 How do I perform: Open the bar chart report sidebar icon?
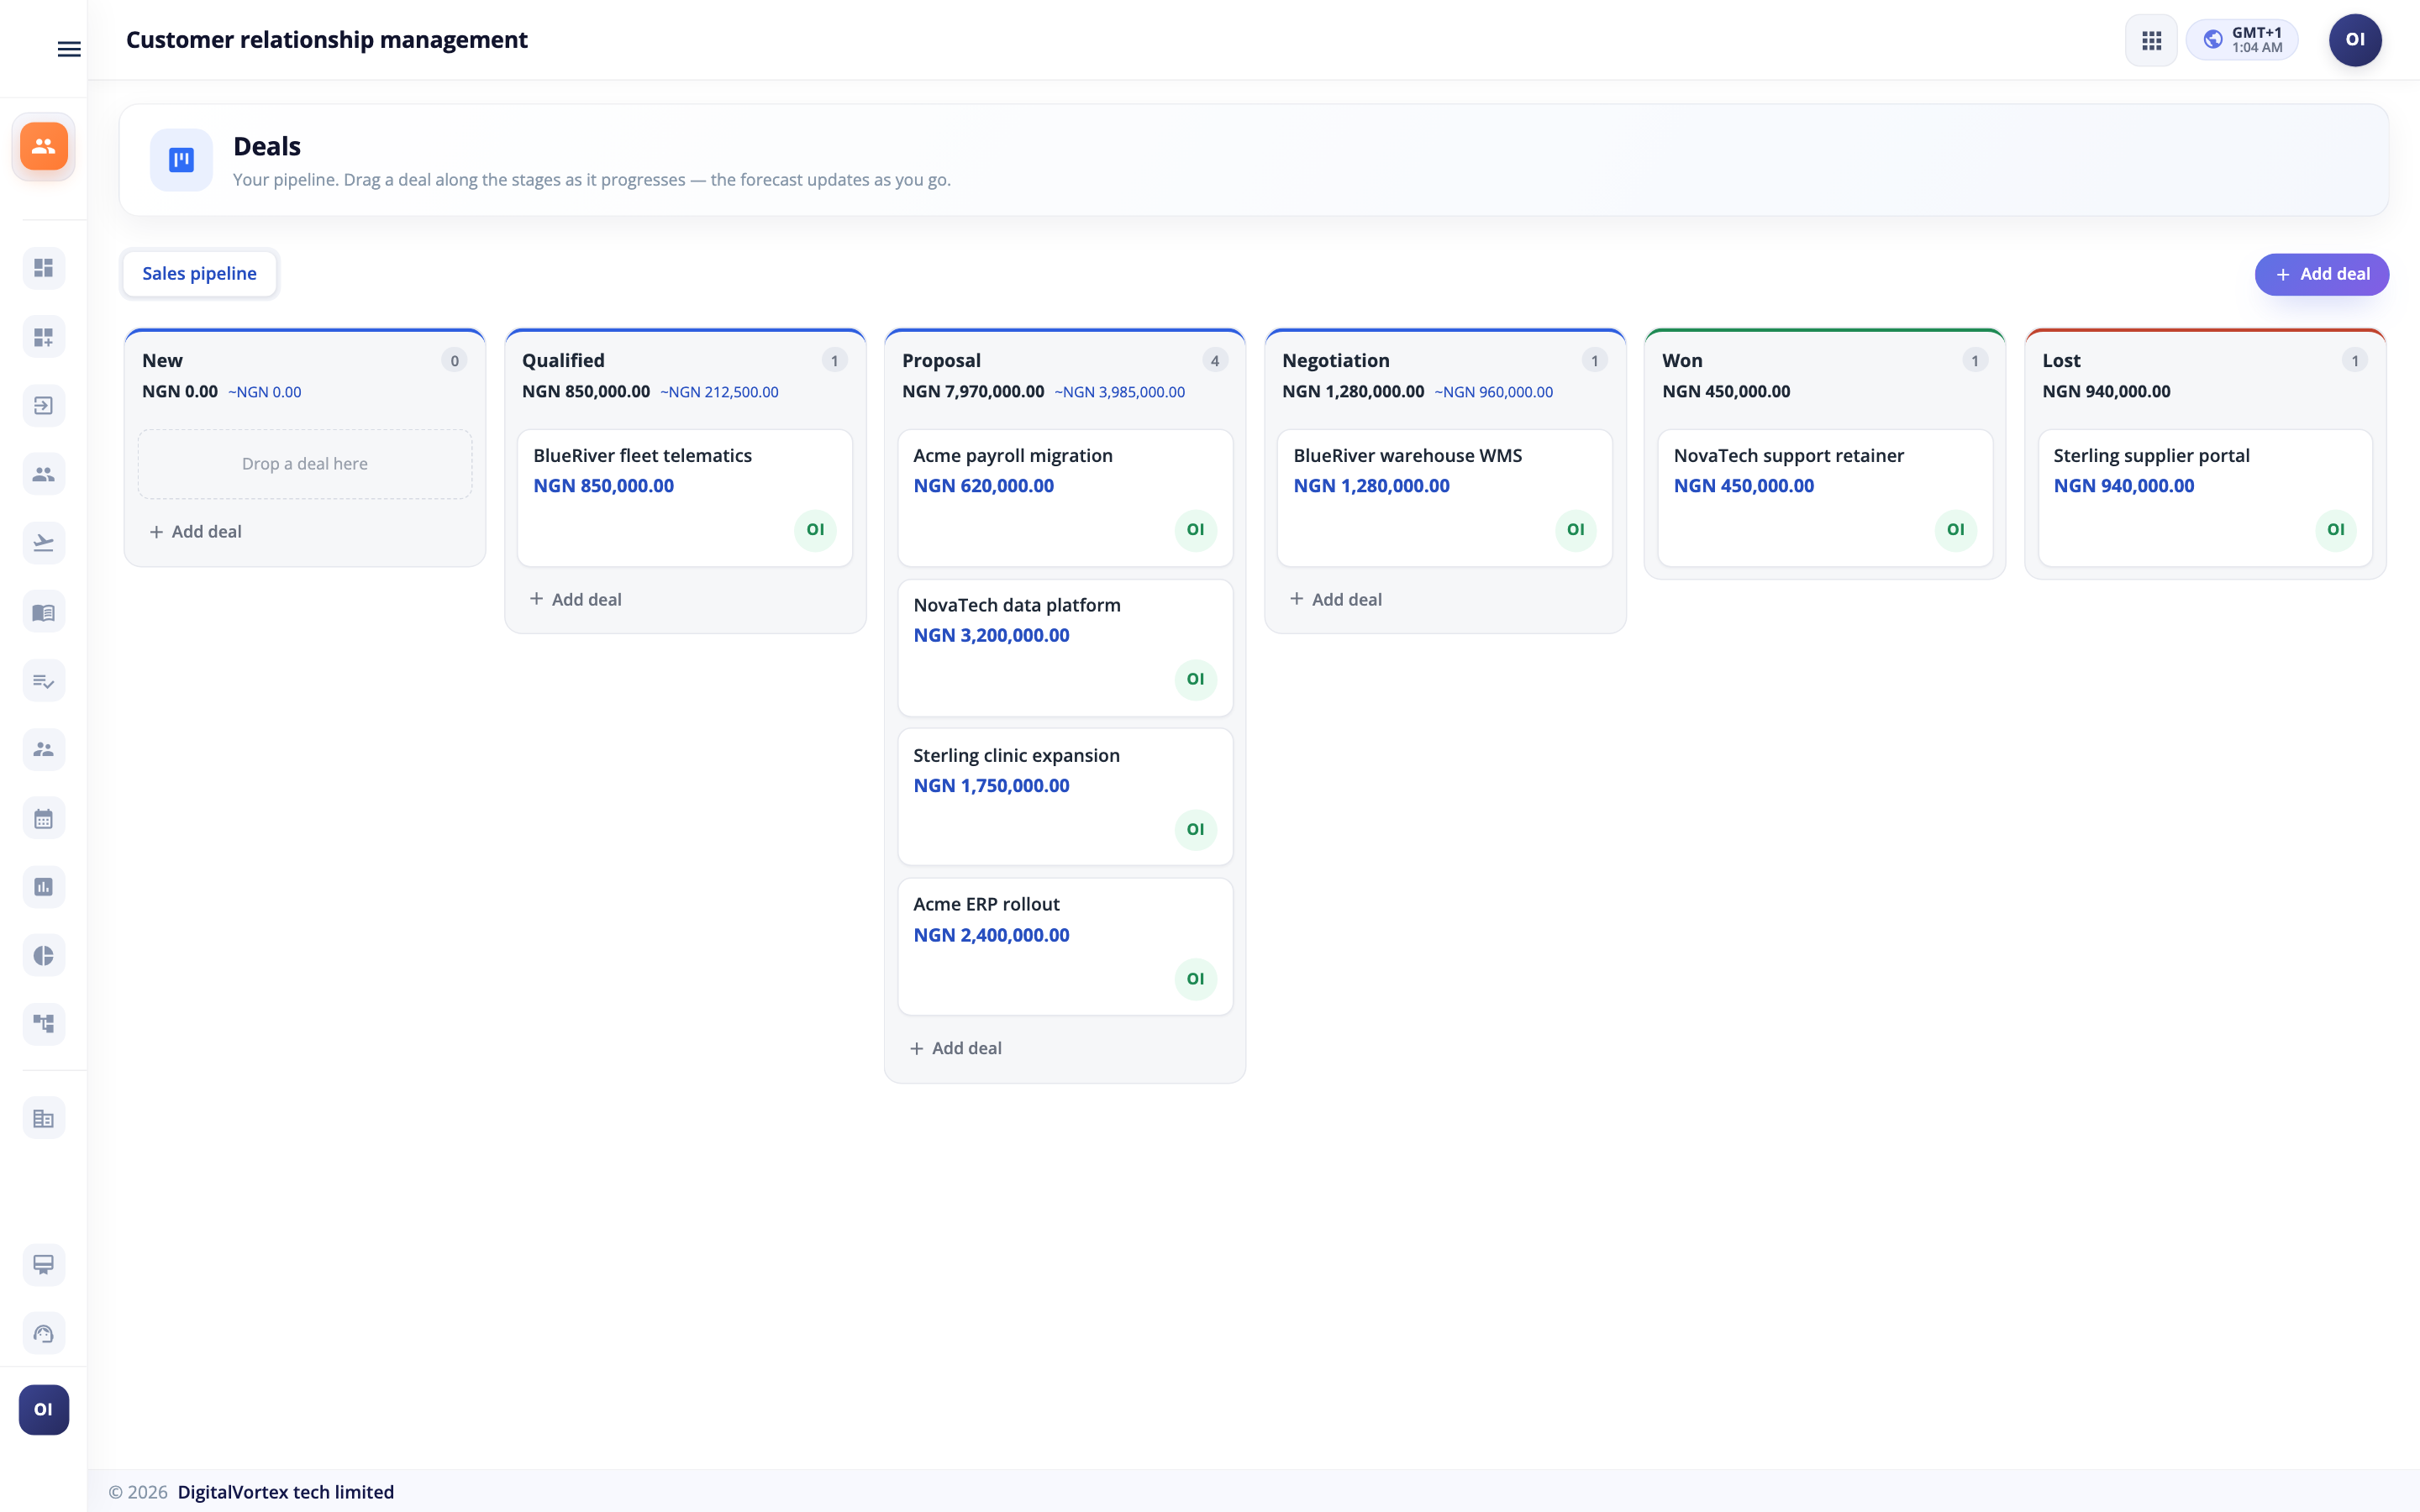[43, 887]
